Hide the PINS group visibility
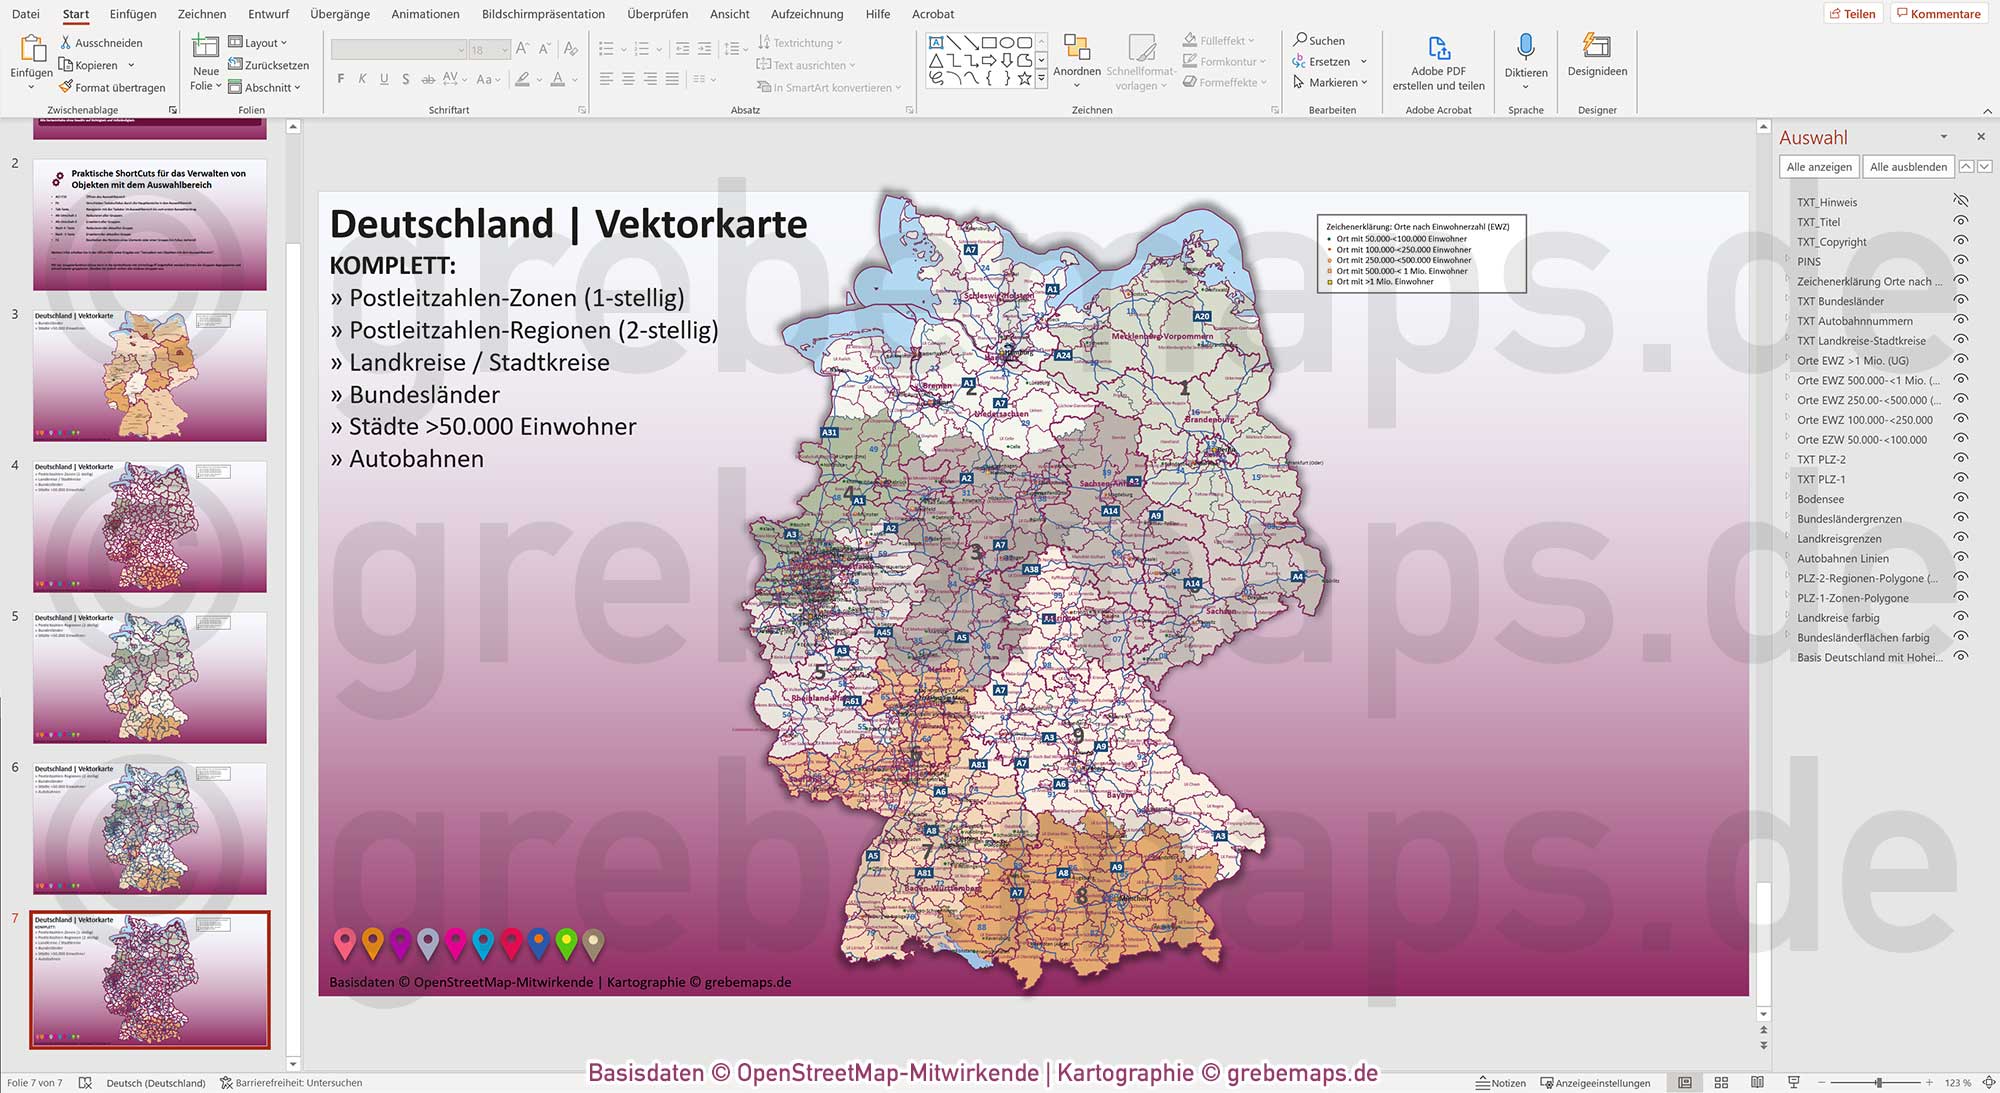Viewport: 2000px width, 1093px height. point(1960,261)
